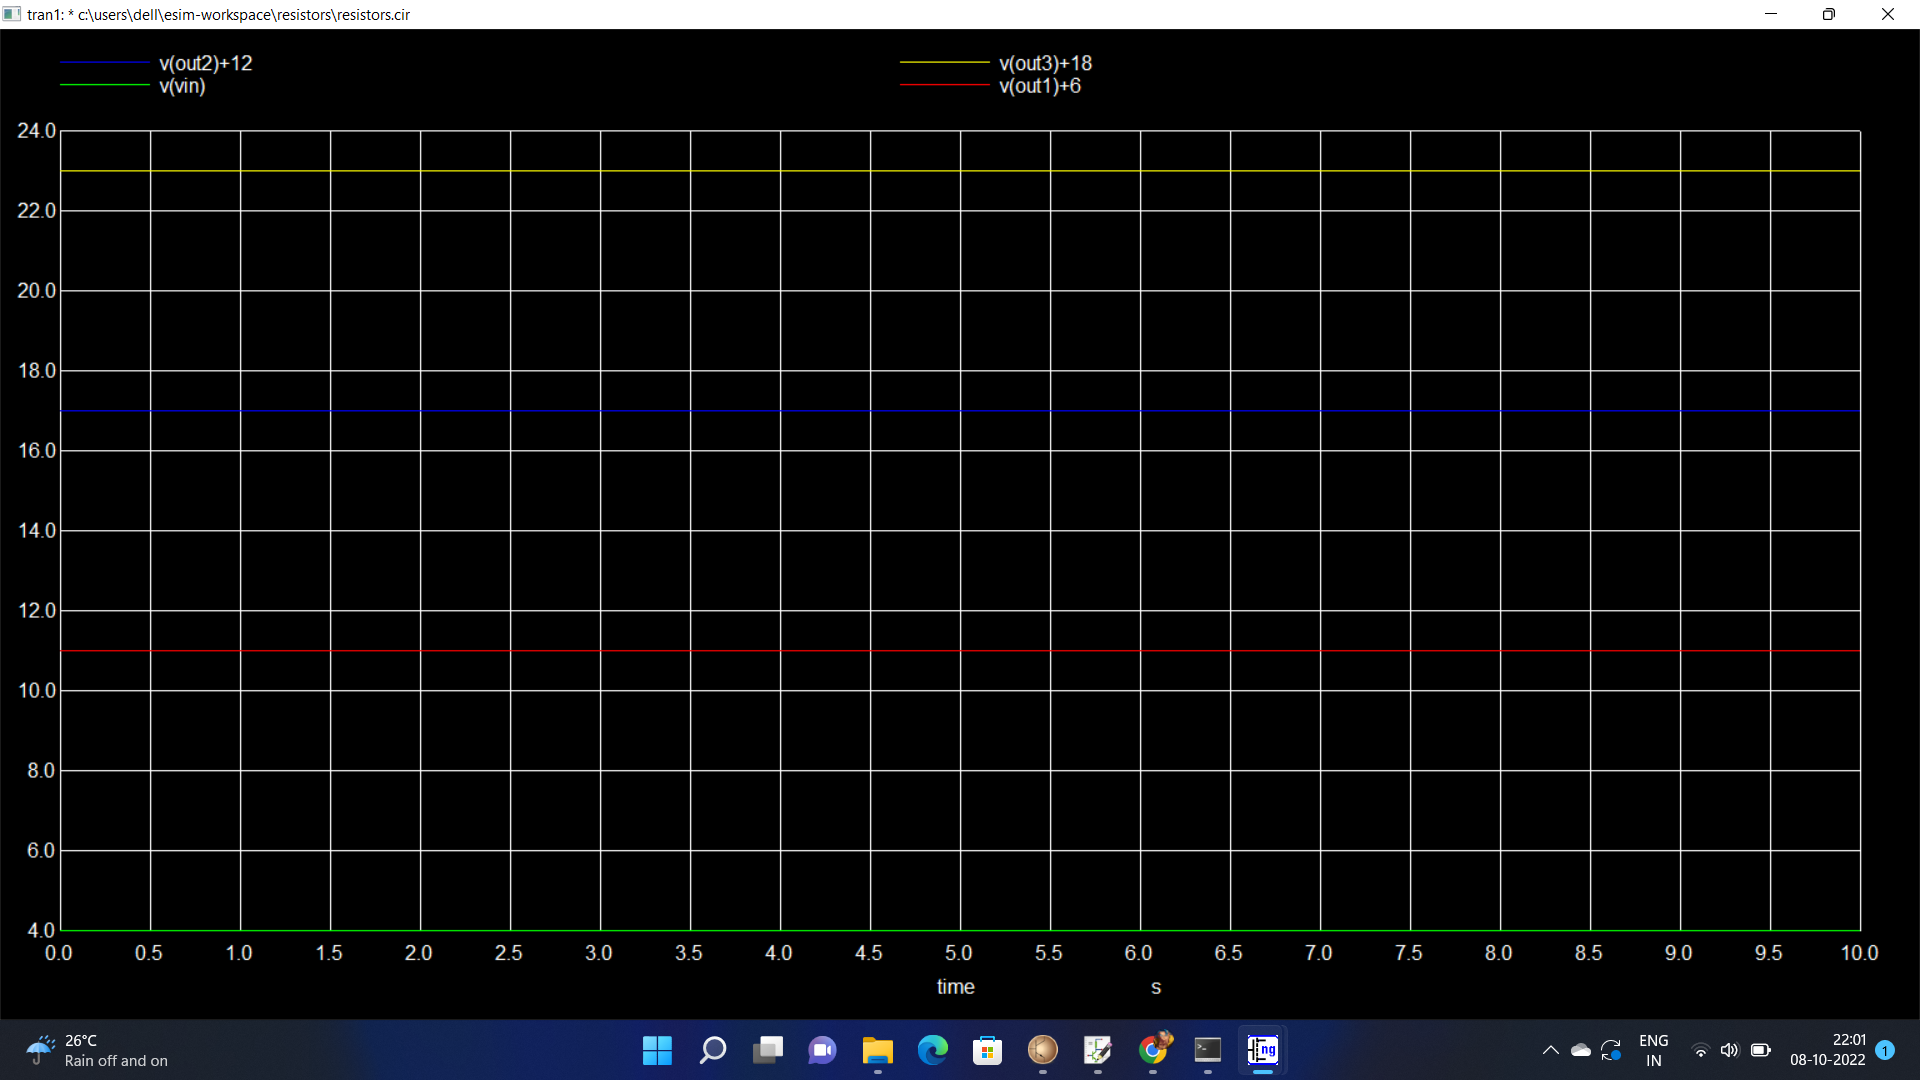The image size is (1920, 1080).
Task: Click the sync status tray icon
Action: coord(1611,1050)
